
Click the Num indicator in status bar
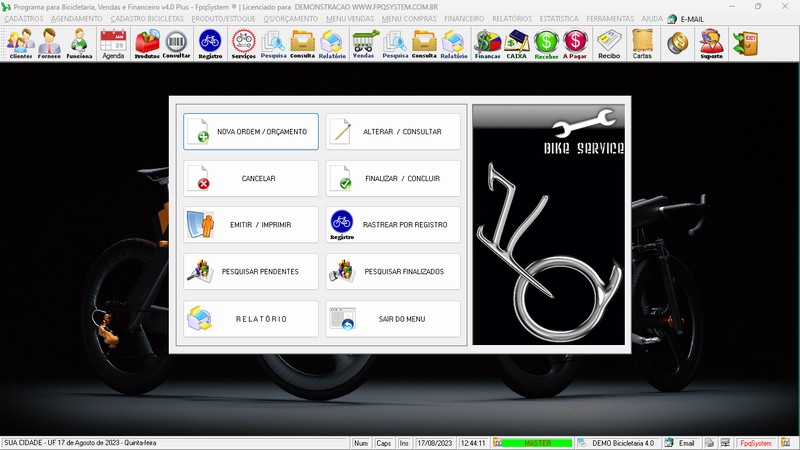pos(361,443)
